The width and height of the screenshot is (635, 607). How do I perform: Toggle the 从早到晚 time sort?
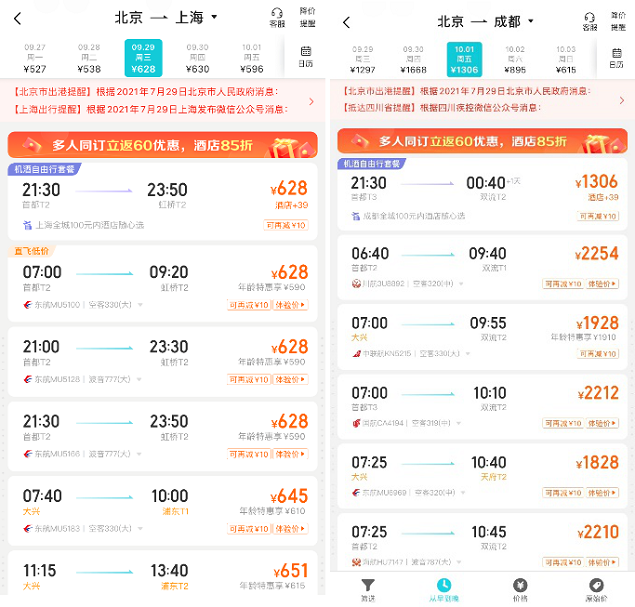point(443,589)
